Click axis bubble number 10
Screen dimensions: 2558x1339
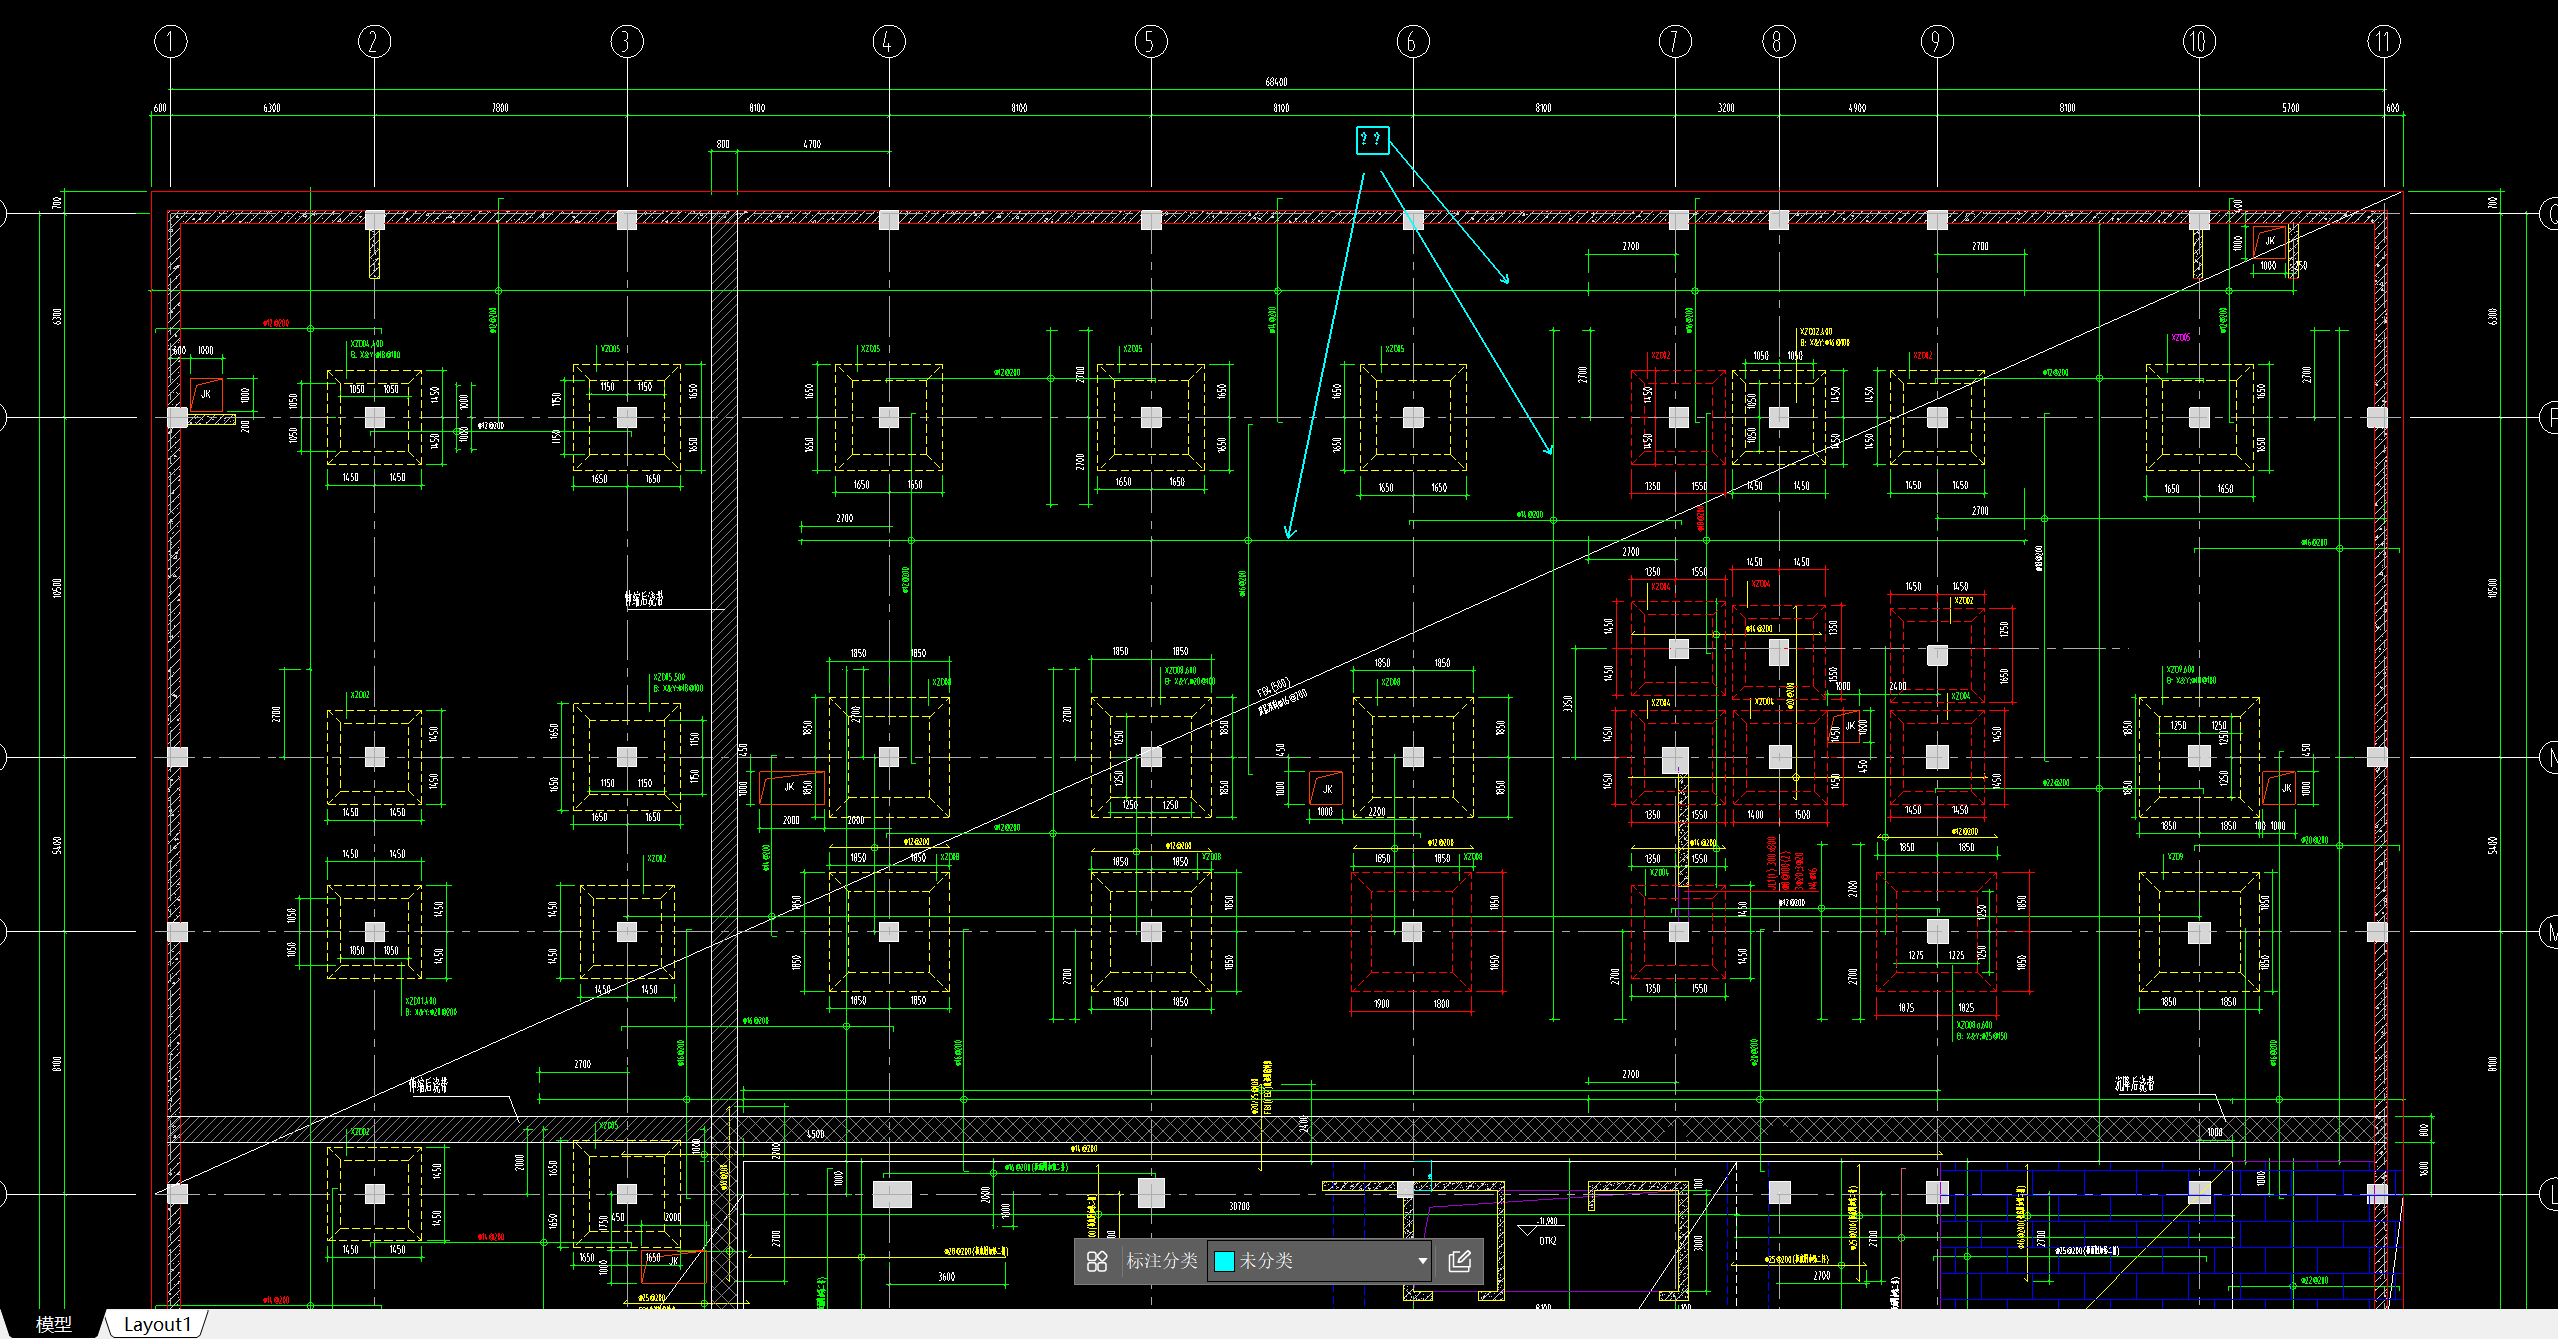point(2199,41)
